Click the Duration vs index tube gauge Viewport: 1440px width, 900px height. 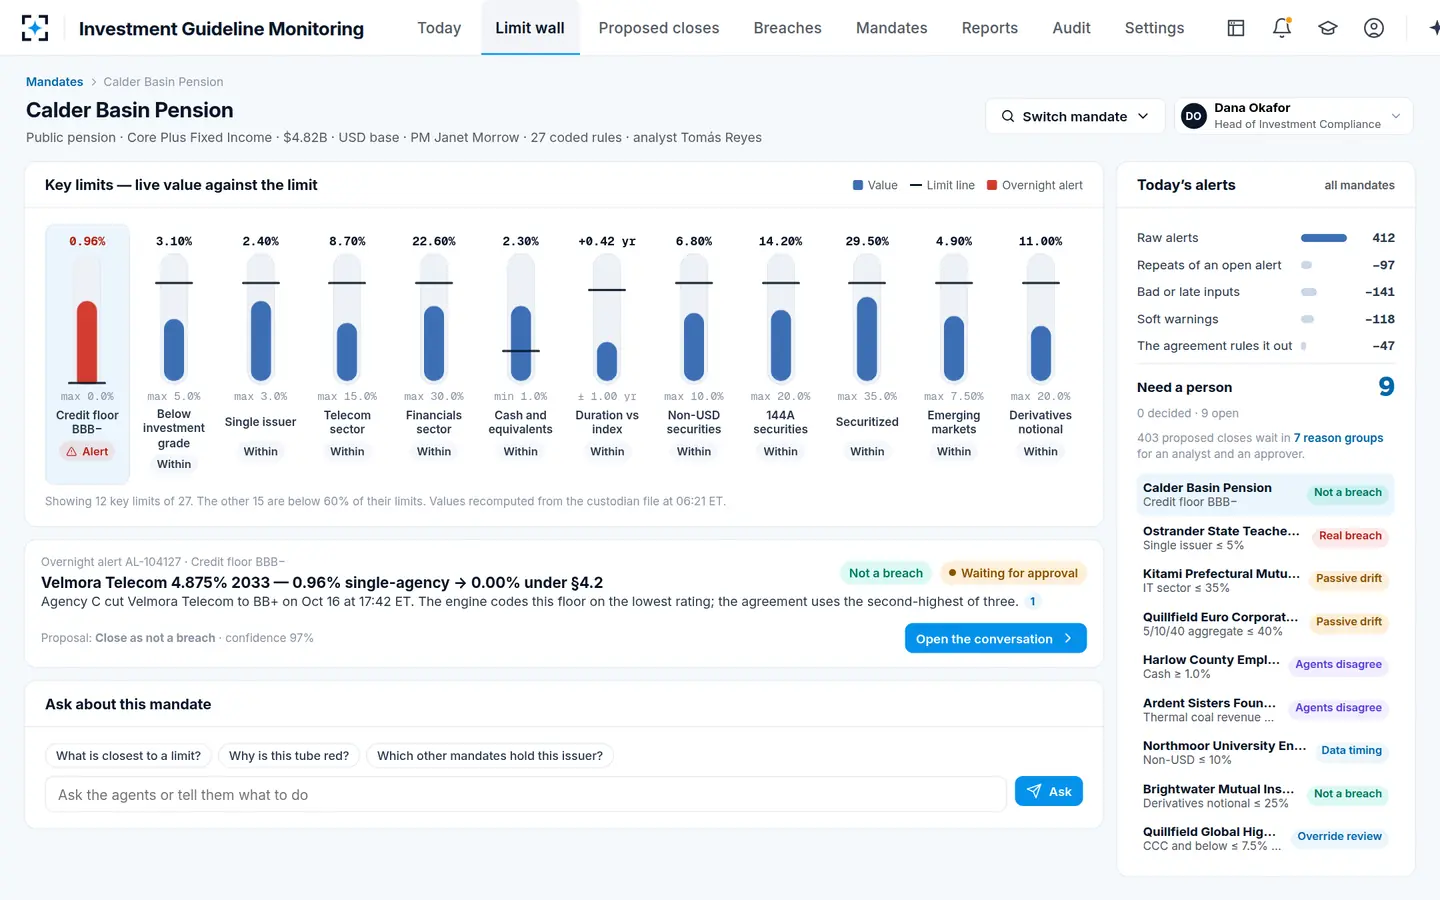[x=607, y=318]
